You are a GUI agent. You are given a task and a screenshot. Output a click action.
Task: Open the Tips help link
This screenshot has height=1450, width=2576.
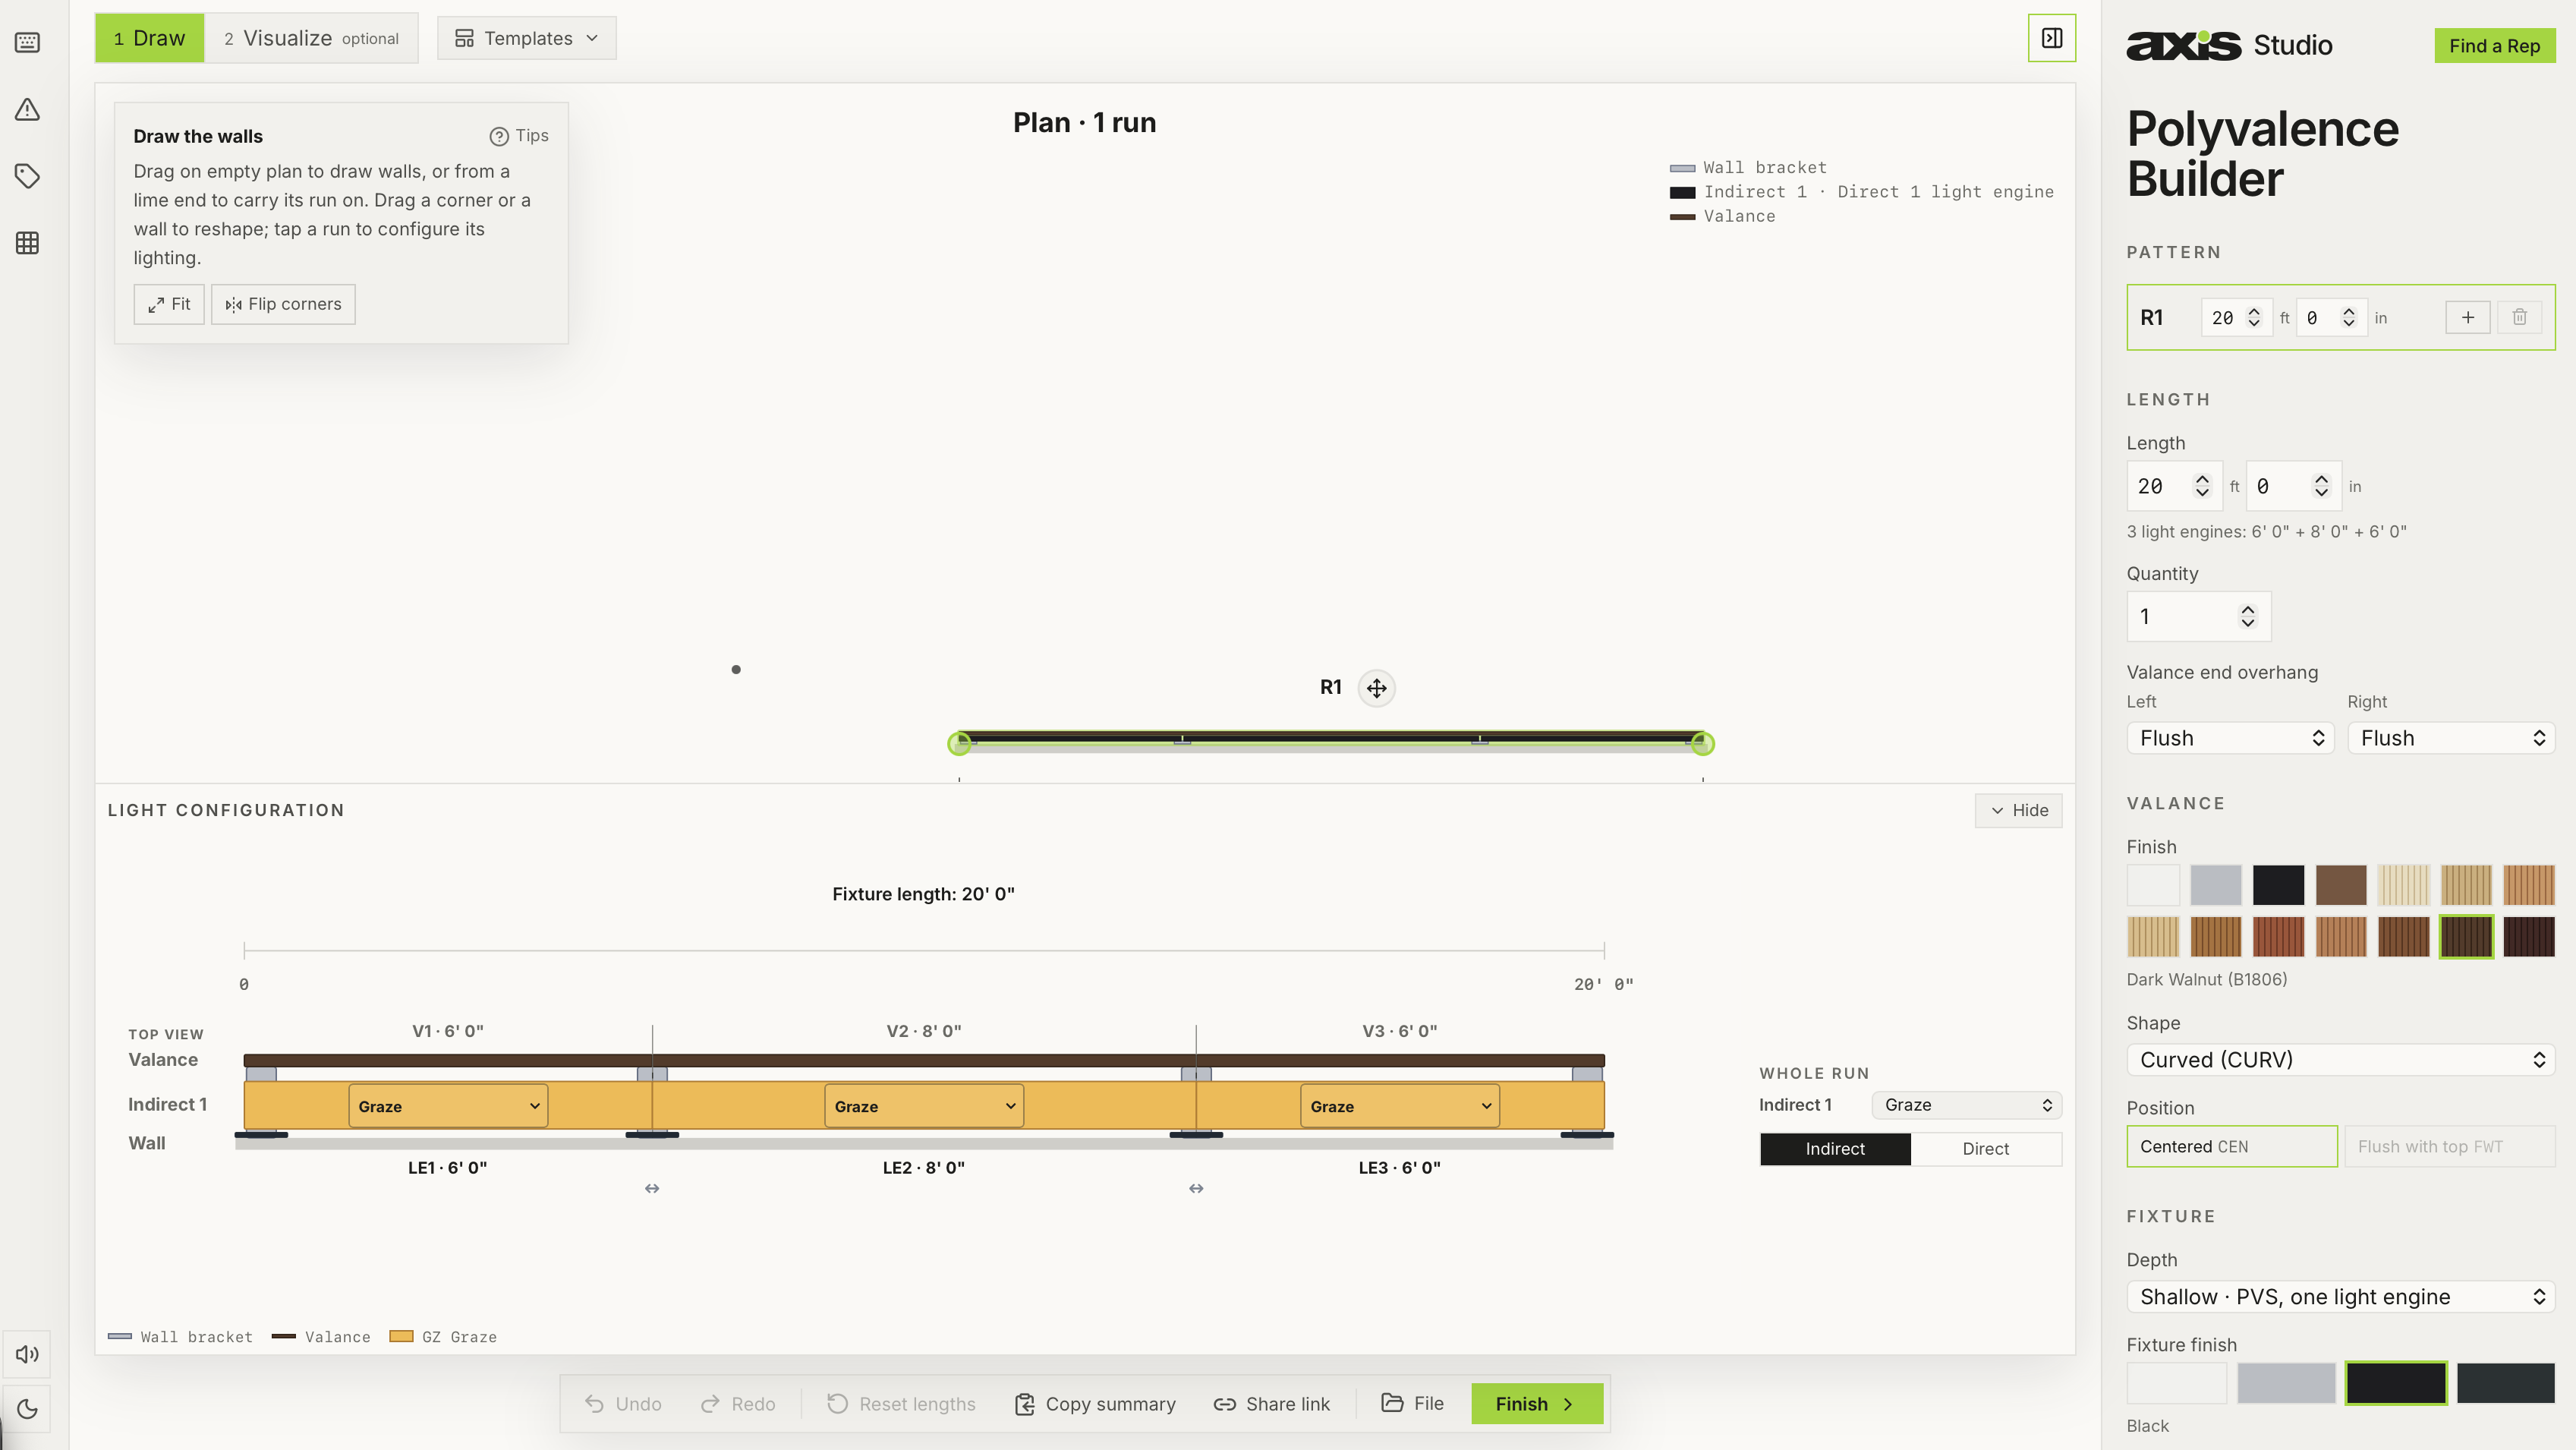click(519, 136)
